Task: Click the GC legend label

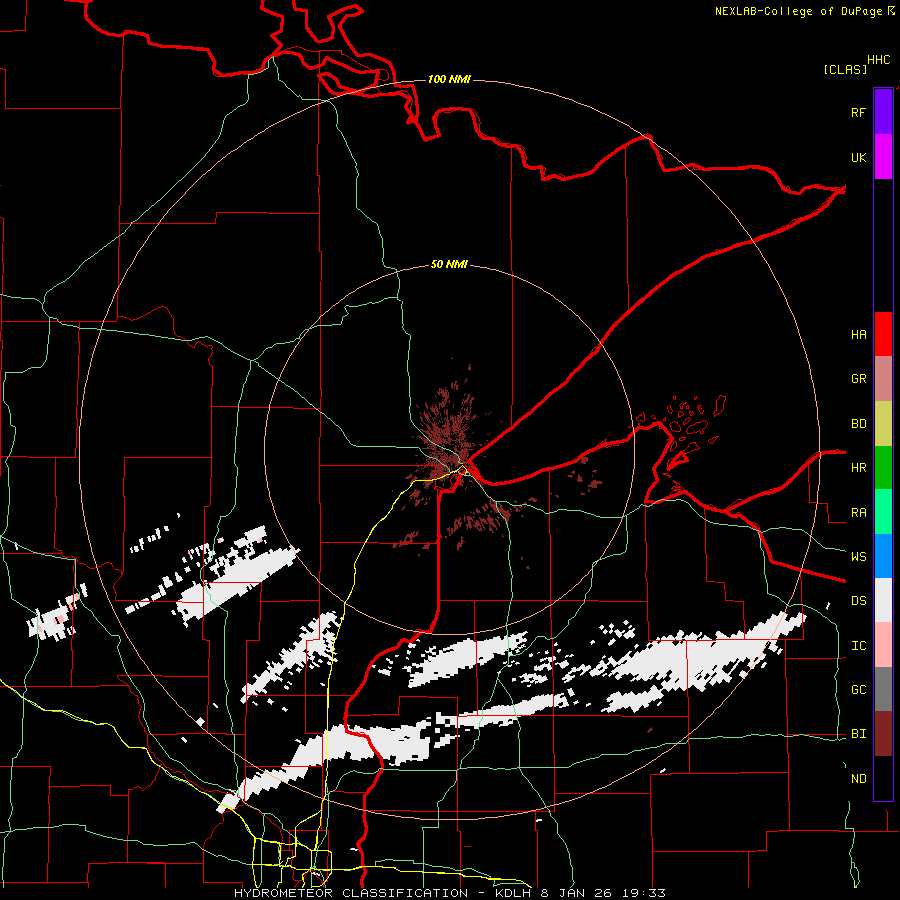Action: tap(858, 689)
